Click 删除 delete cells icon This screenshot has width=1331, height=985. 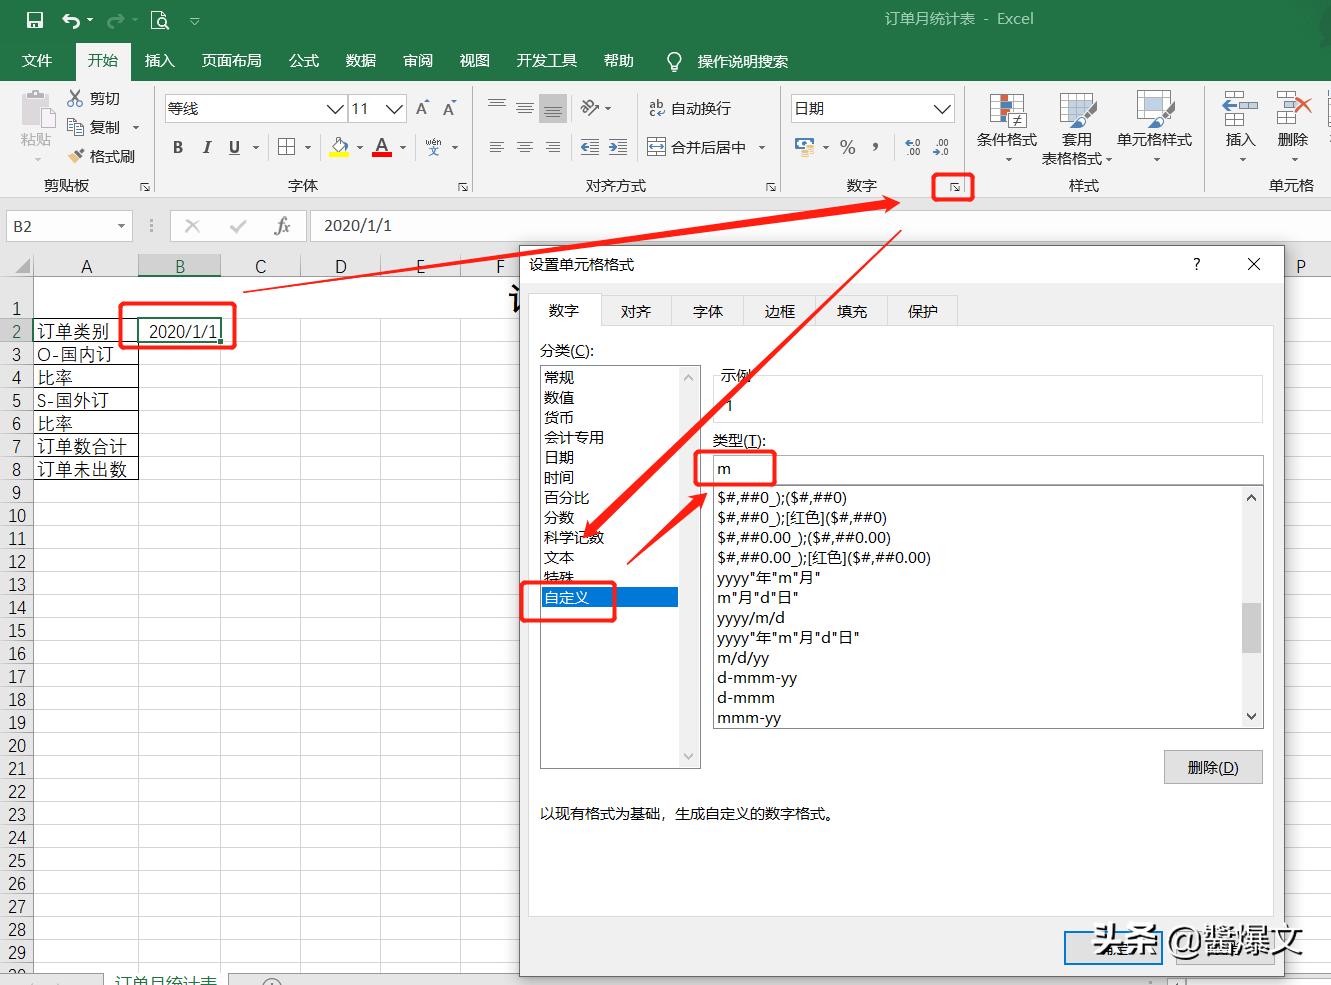1293,127
